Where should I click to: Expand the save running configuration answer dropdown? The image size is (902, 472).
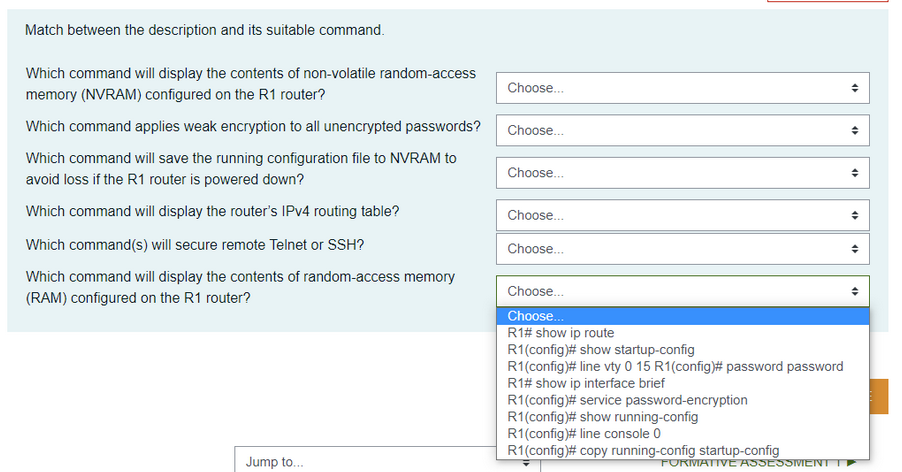pos(682,173)
